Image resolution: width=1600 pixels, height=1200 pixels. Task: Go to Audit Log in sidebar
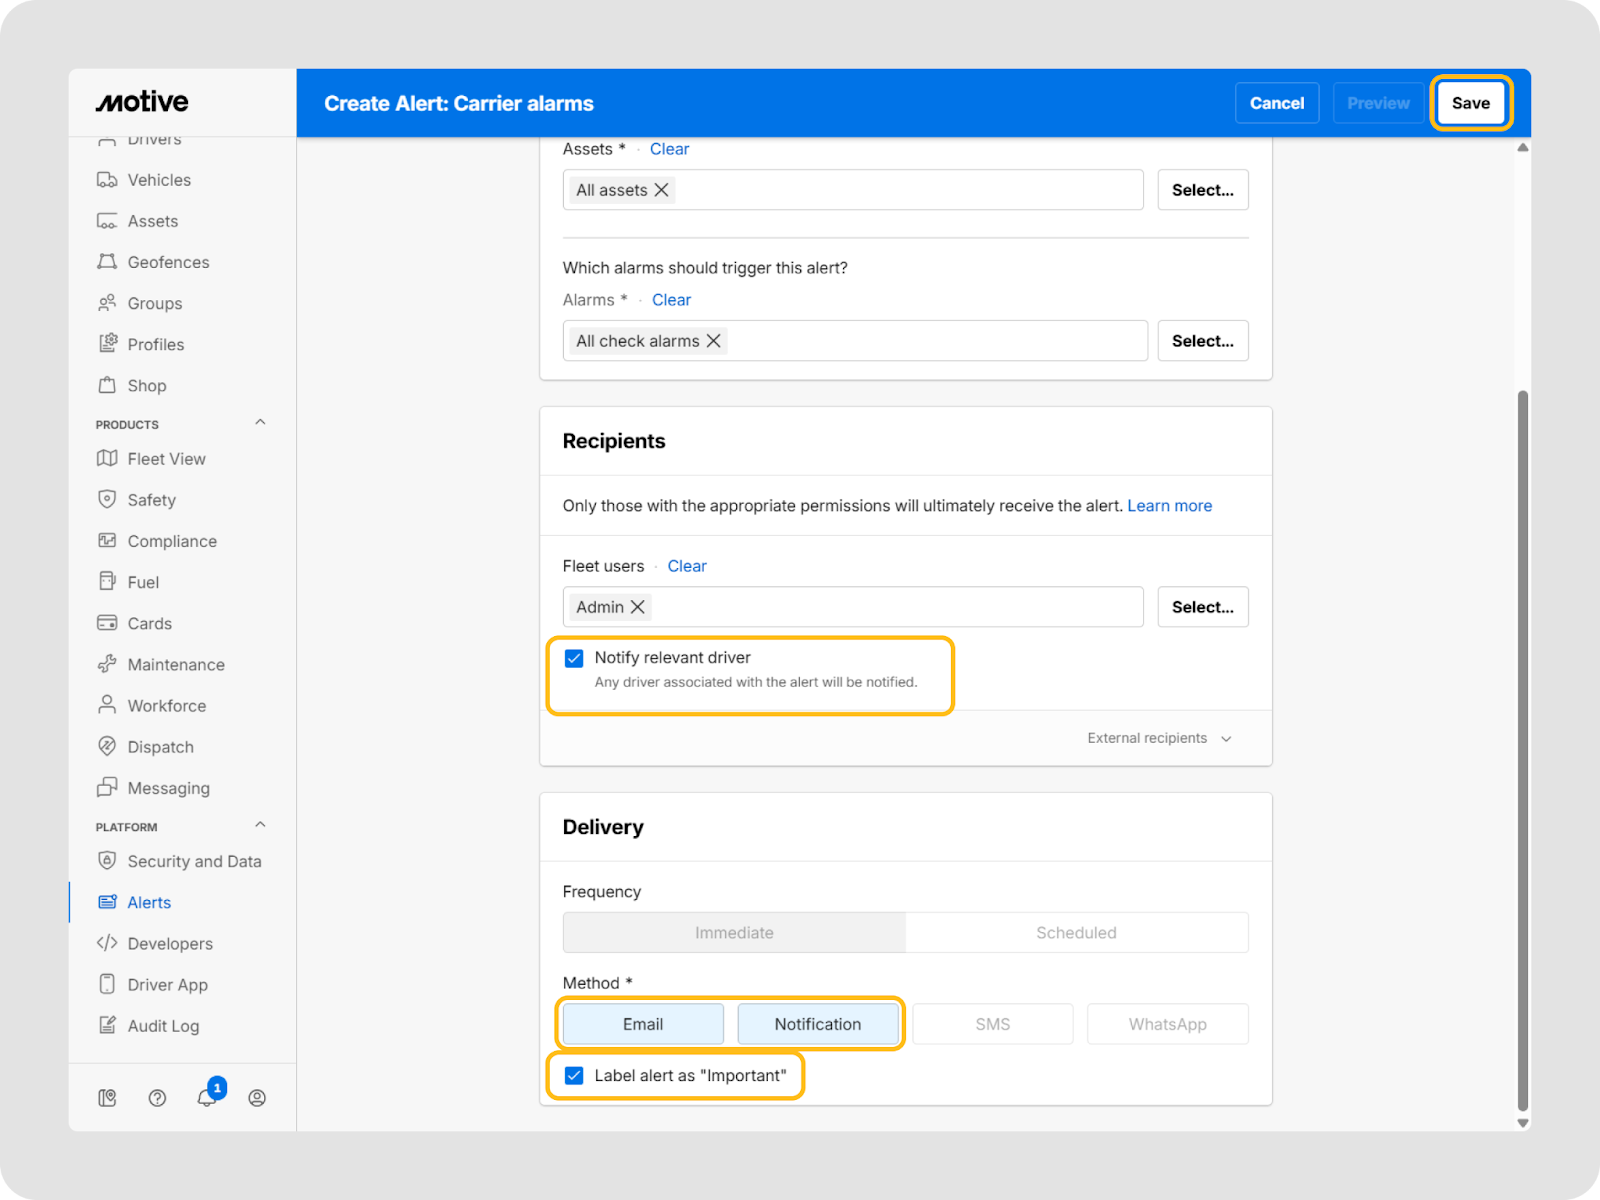pos(163,1026)
